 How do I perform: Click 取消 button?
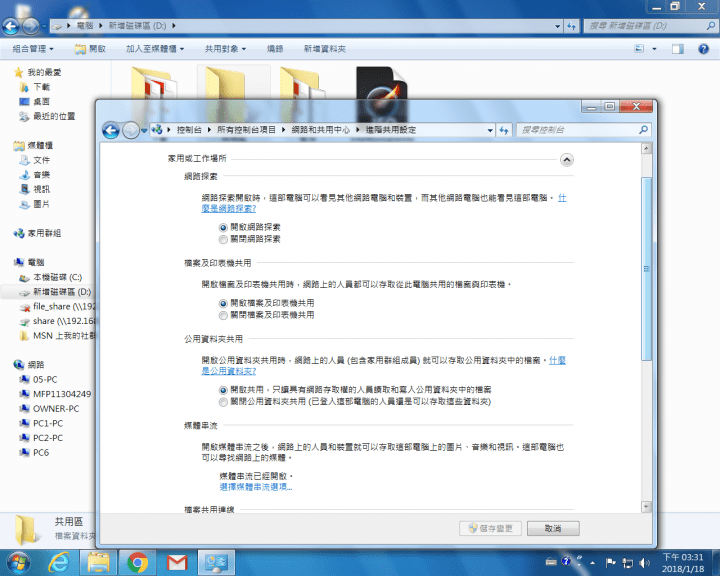click(x=553, y=528)
